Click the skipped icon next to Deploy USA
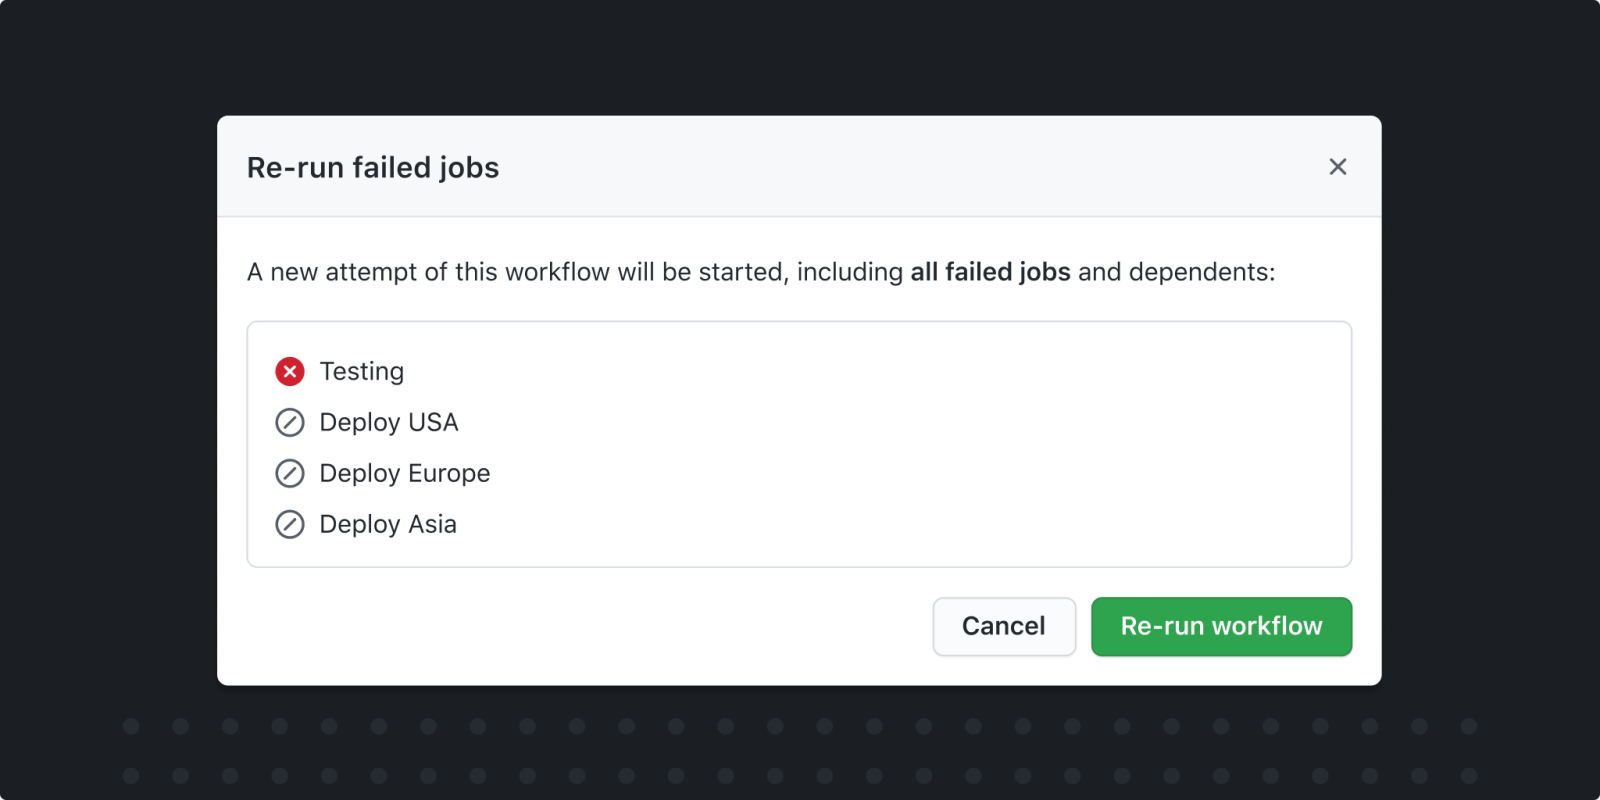The height and width of the screenshot is (800, 1600). tap(289, 422)
